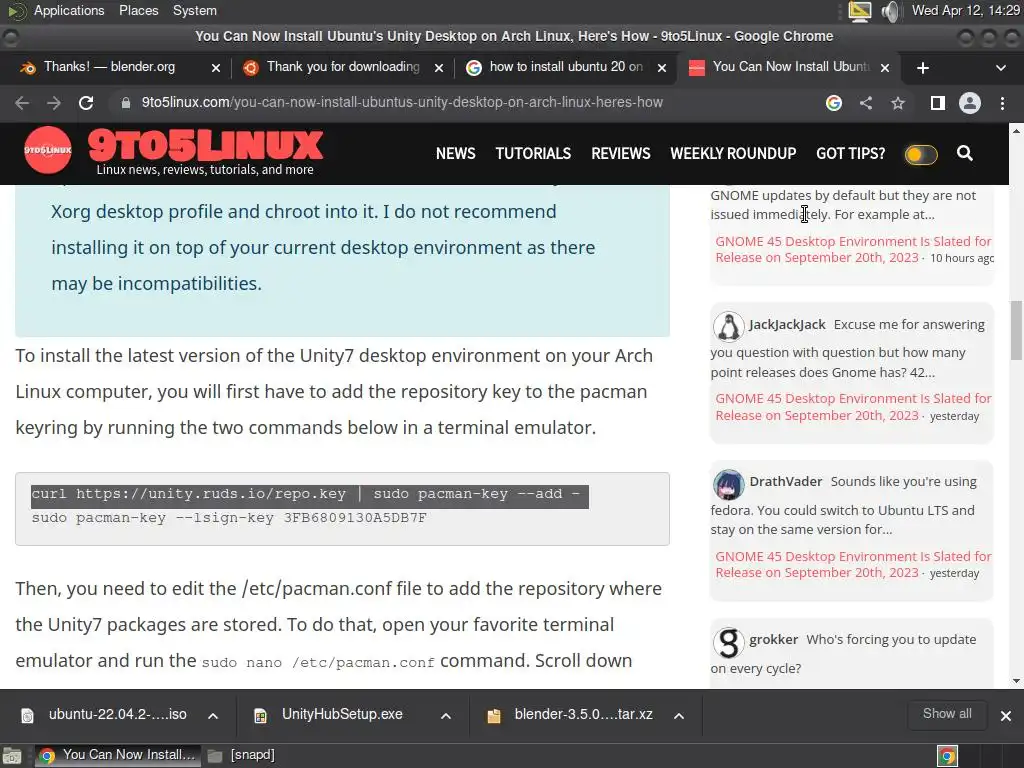Close the downloads bar

(1006, 716)
